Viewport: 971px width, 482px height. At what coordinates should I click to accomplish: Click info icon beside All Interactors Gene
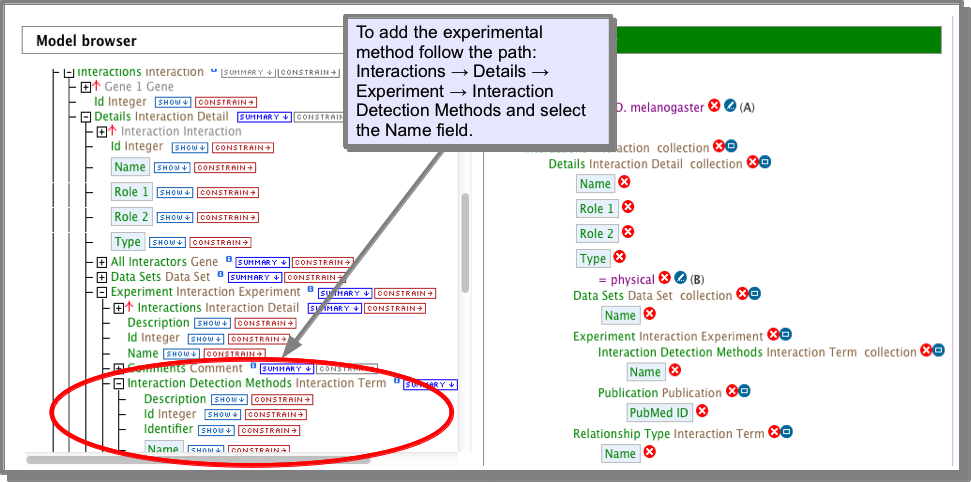227,258
